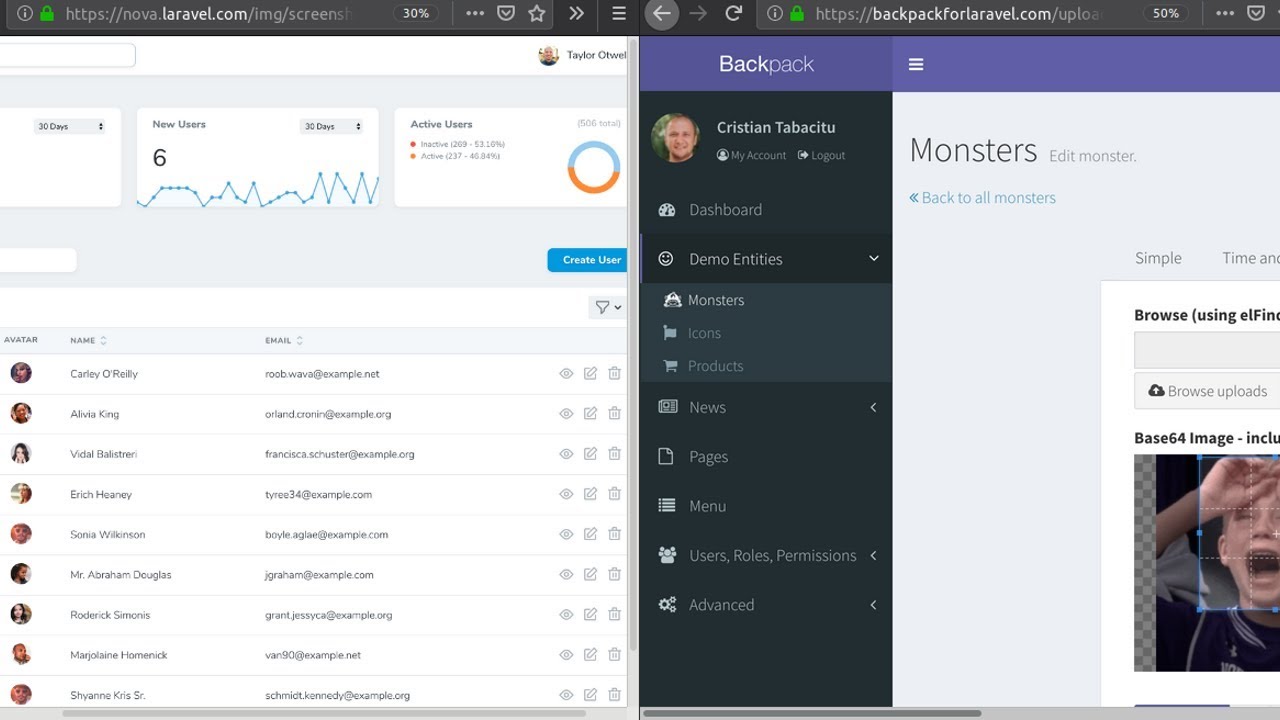The width and height of the screenshot is (1280, 720).
Task: Edit Sonia Wilkinson with pencil icon
Action: [590, 534]
